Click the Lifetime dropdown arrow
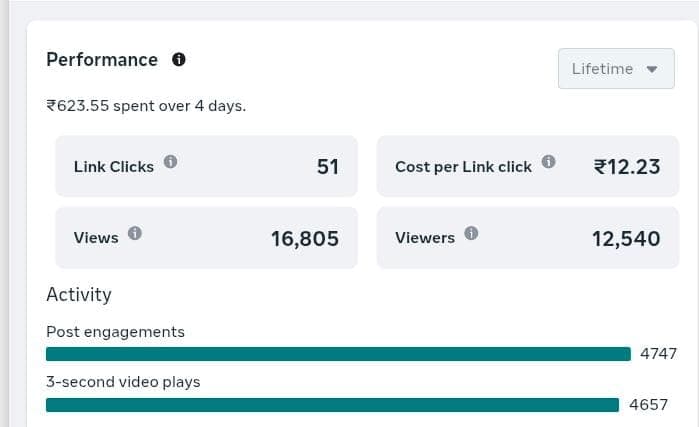This screenshot has height=427, width=699. (652, 69)
